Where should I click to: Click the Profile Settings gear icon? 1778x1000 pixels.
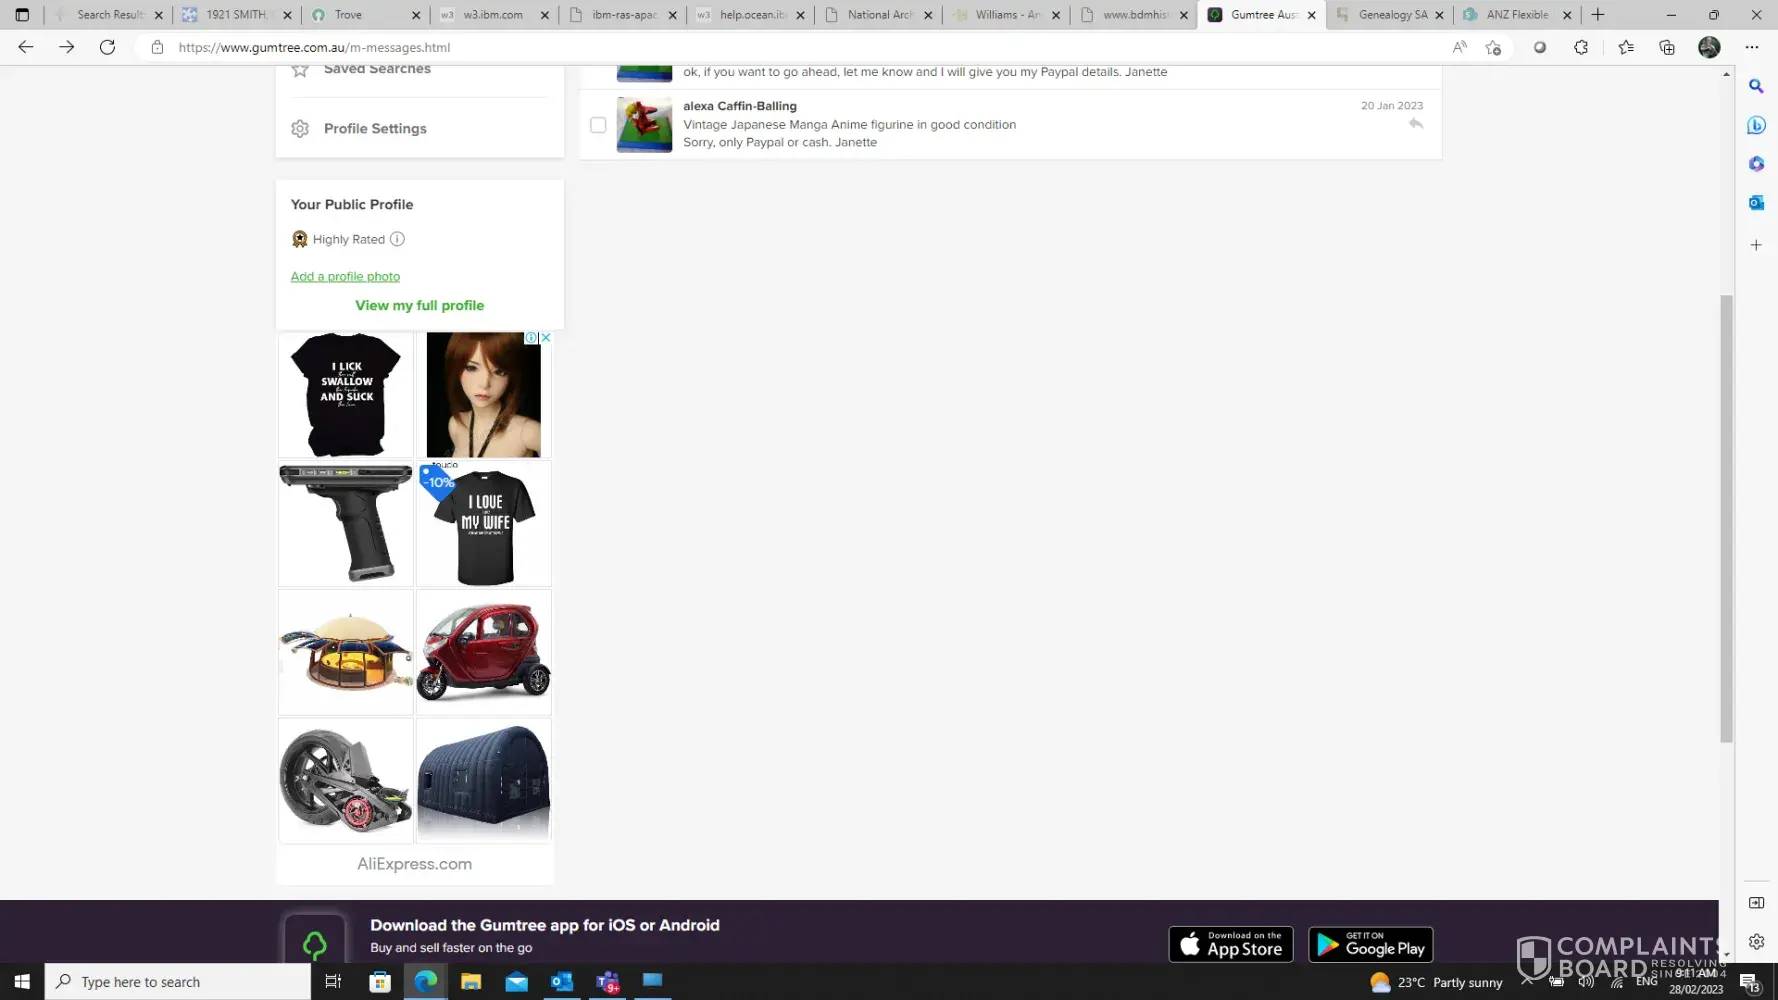[300, 129]
